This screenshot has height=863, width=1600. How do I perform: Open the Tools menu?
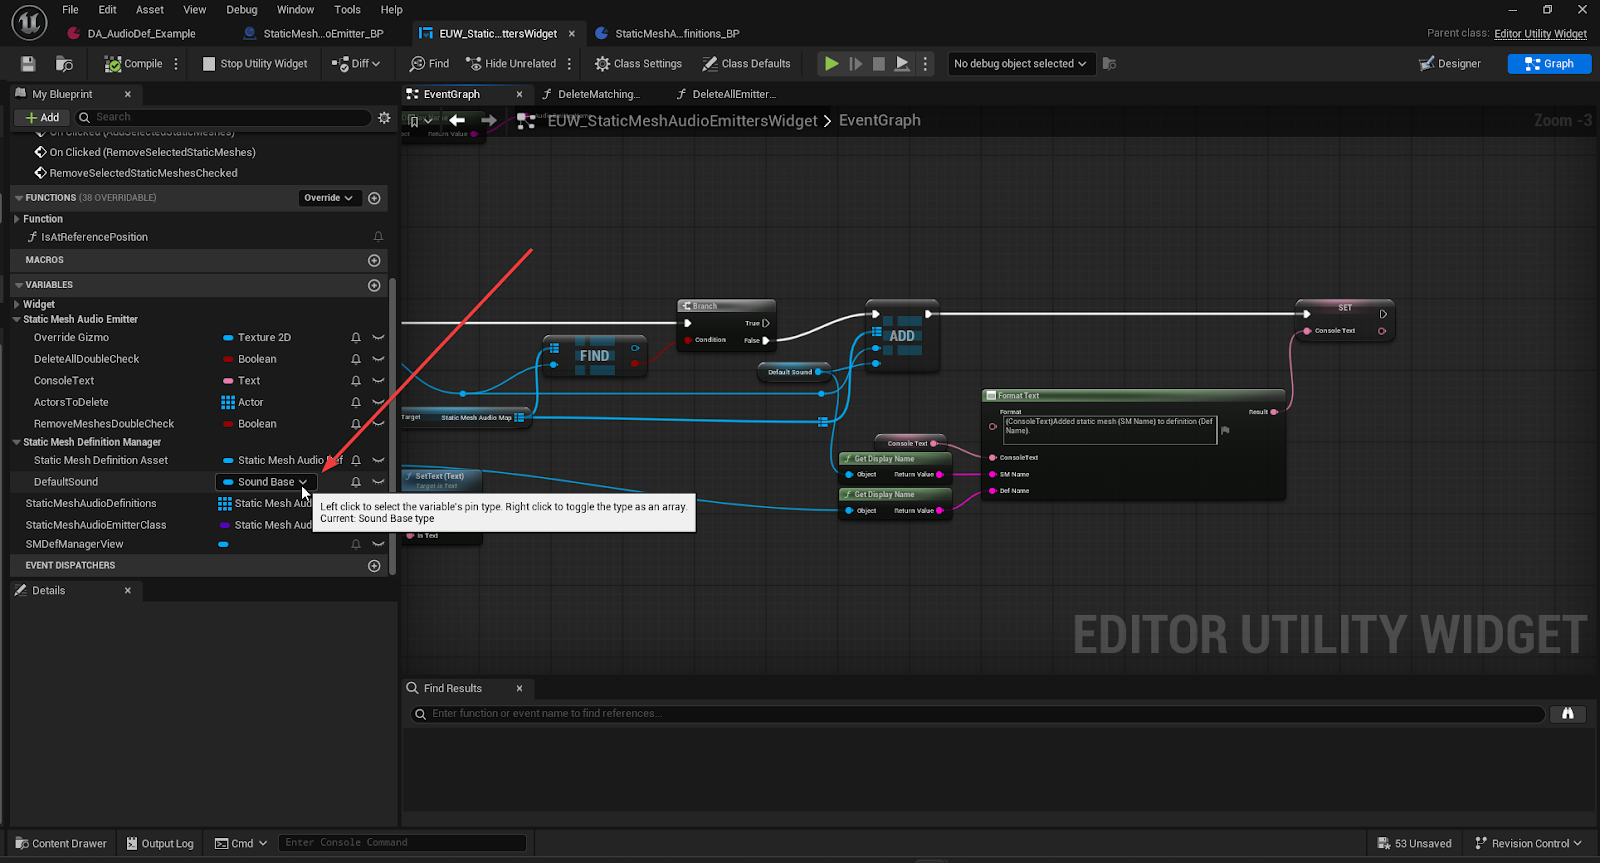[347, 9]
